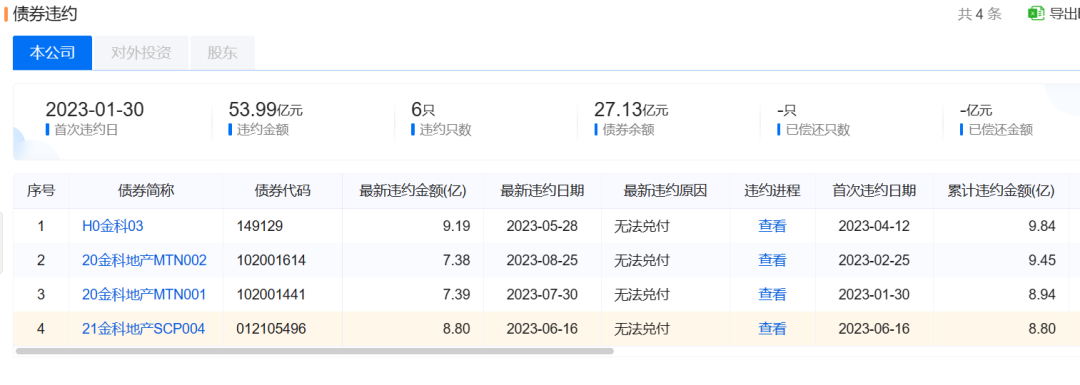Image resolution: width=1080 pixels, height=385 pixels.
Task: Click the 累计违约金额(亿) column header
Action: (x=1001, y=191)
